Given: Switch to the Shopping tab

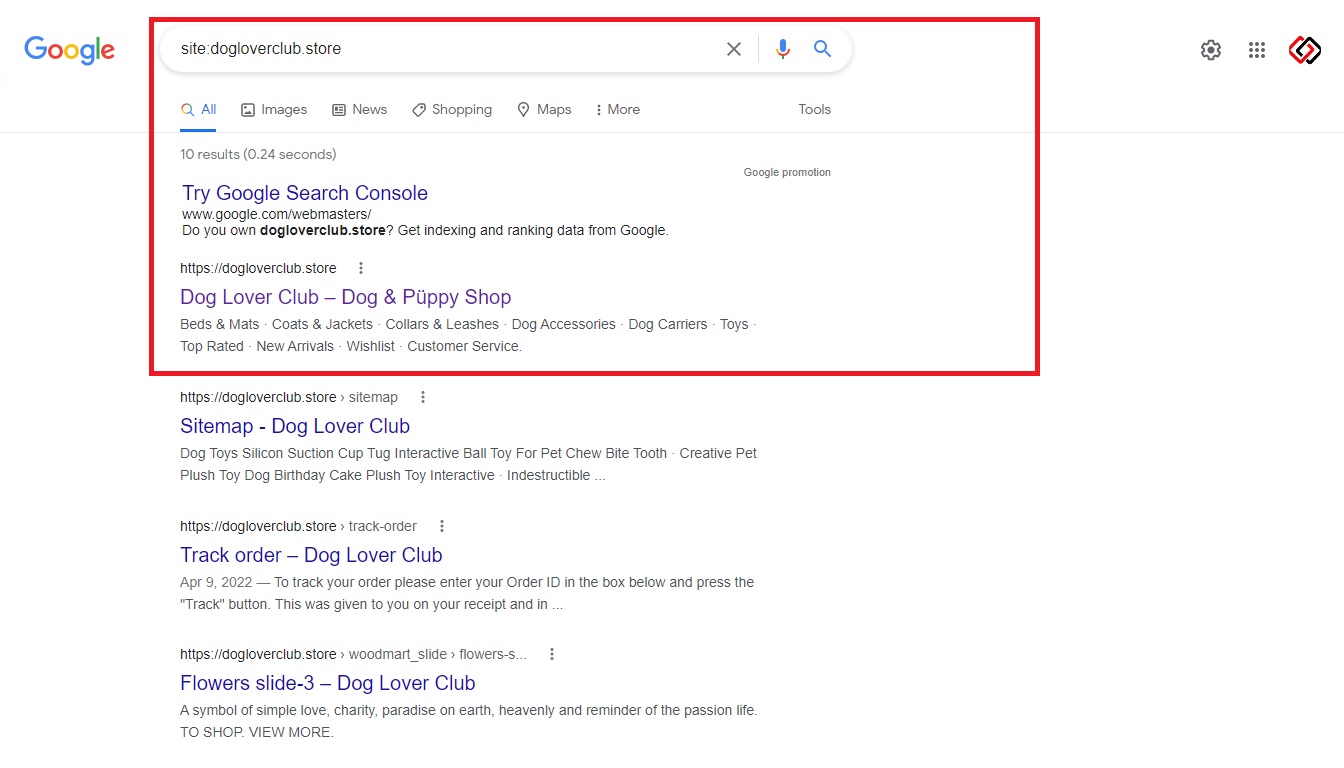Looking at the screenshot, I should (x=452, y=110).
